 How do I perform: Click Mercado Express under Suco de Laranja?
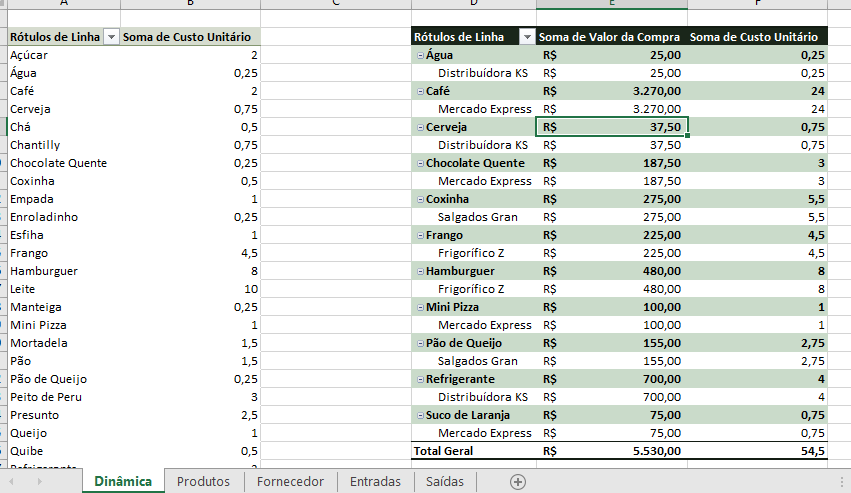474,433
